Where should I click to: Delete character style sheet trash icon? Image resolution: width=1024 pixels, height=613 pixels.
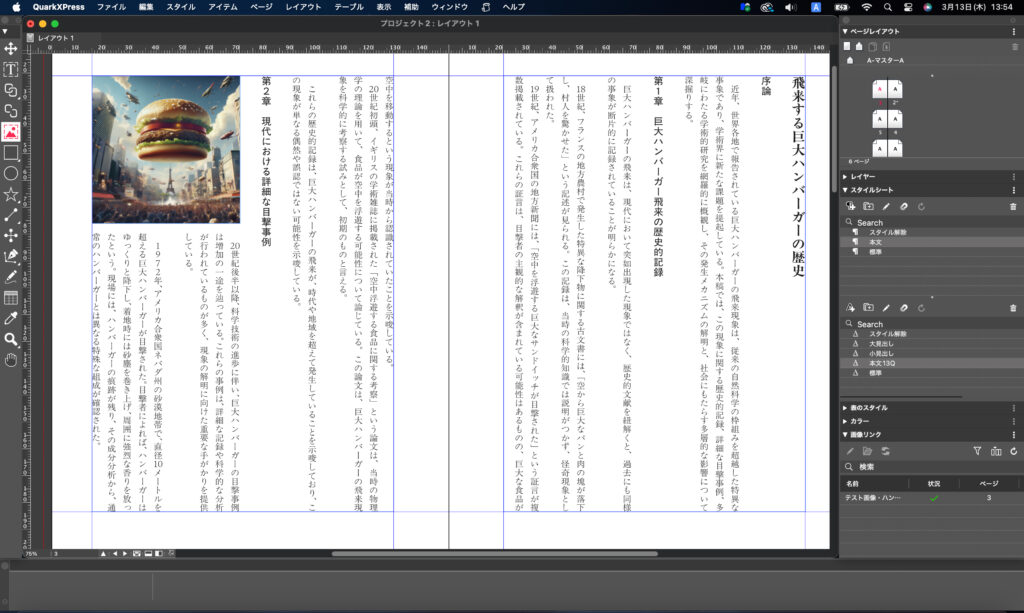pos(1013,307)
